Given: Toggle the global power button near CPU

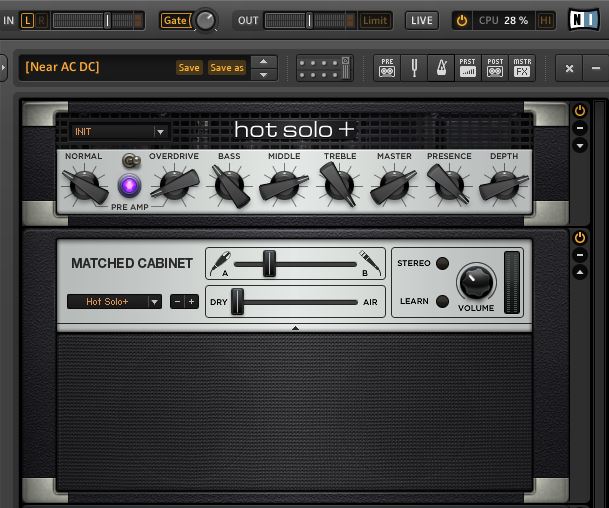Looking at the screenshot, I should [462, 21].
